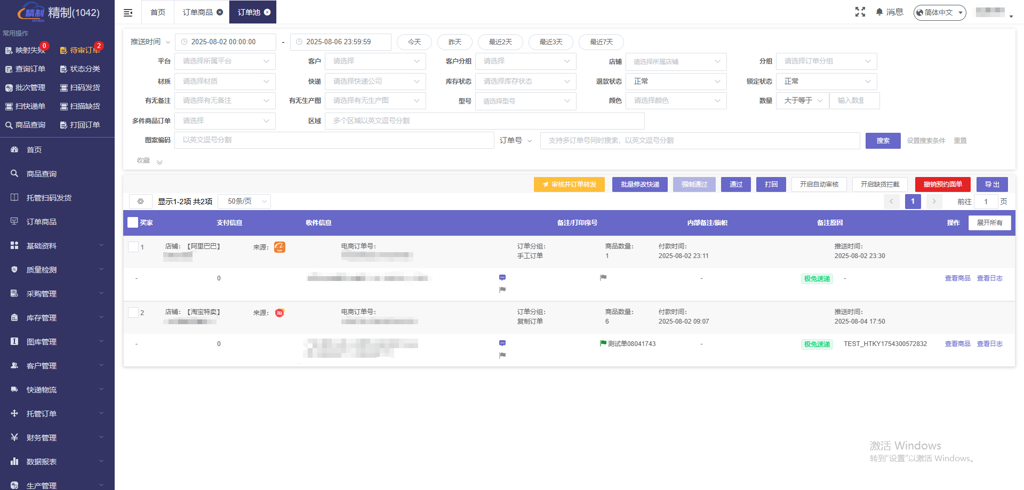Open 映射失败 shortcut in the sidebar
The width and height of the screenshot is (1024, 490).
coord(25,50)
